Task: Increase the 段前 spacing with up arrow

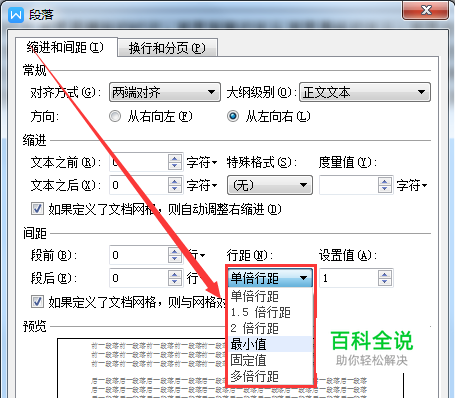Action: tap(175, 251)
